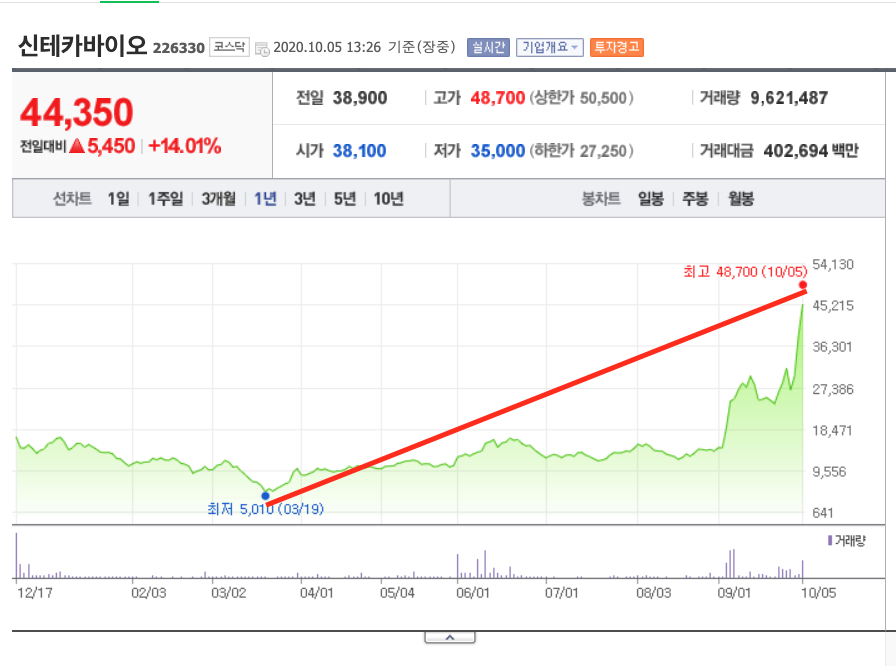This screenshot has width=896, height=666.
Task: Click the 고가 value 48,700
Action: [498, 98]
